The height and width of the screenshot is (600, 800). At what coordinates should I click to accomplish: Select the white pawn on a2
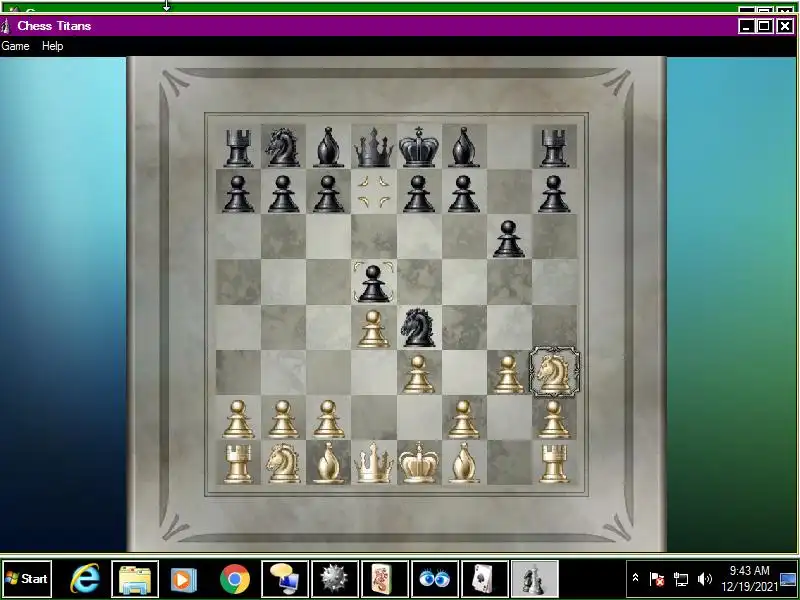pos(238,419)
